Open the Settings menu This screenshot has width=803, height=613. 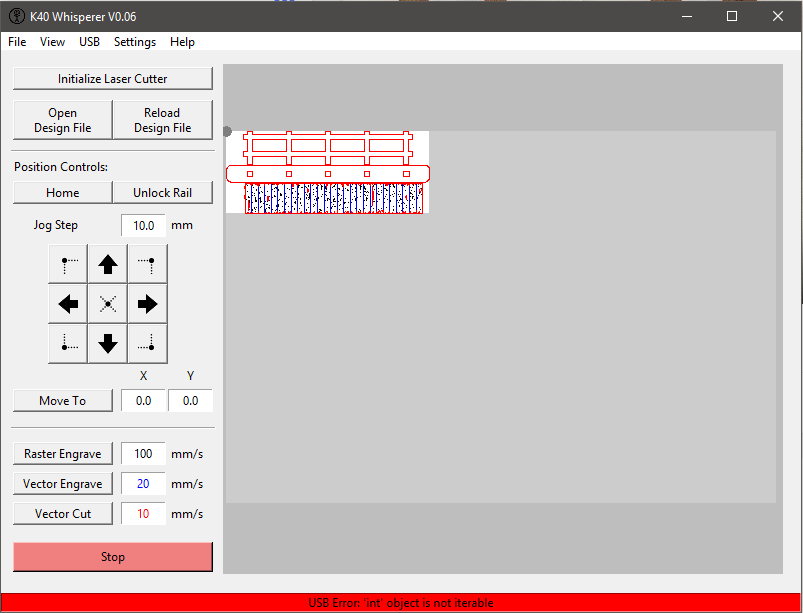[134, 42]
